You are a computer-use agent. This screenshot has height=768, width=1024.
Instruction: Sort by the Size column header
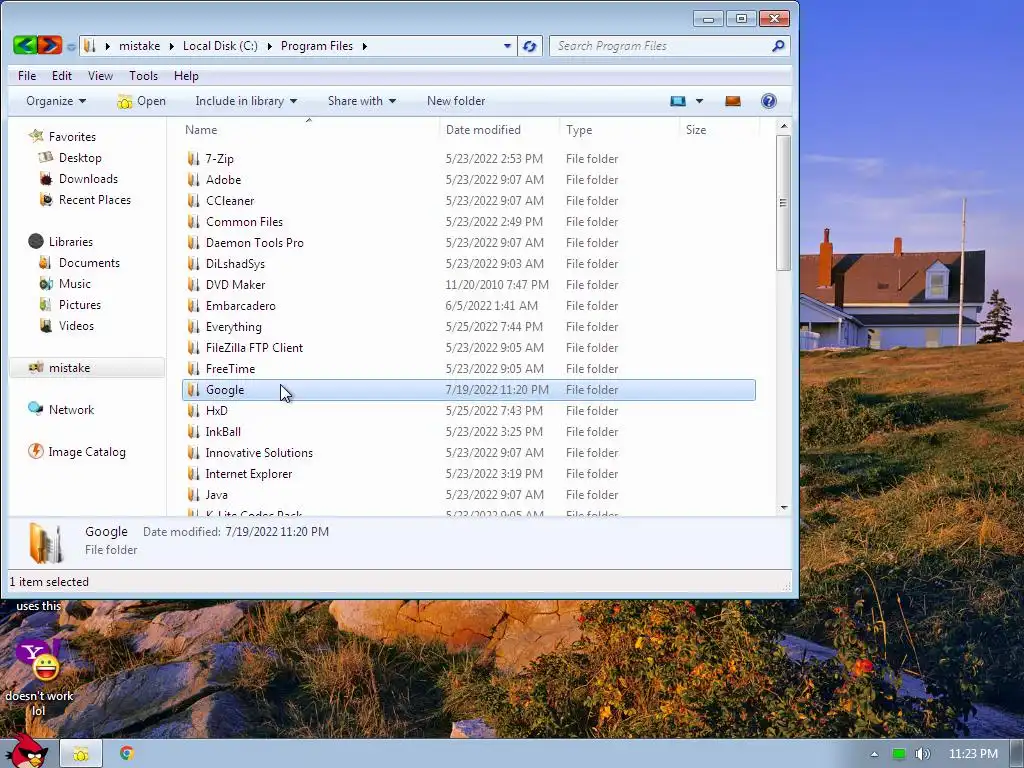720,130
